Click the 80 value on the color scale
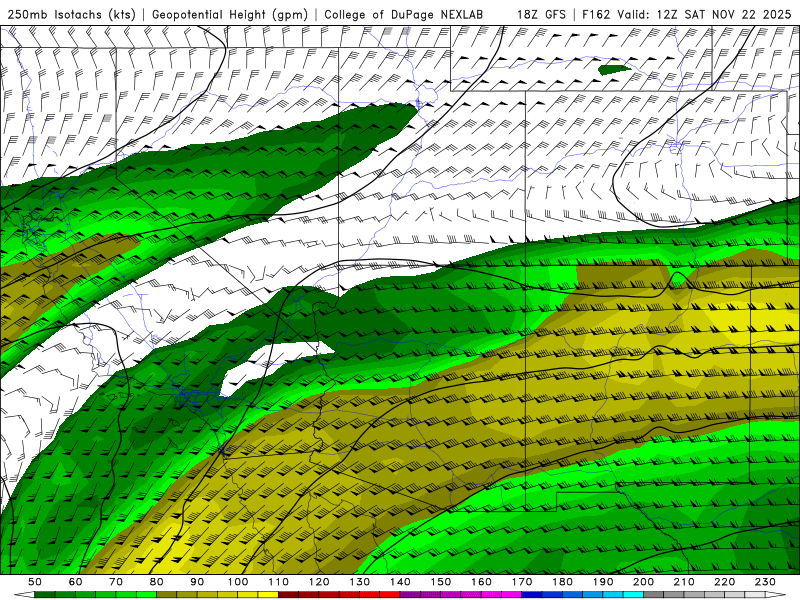800x600 pixels. [x=157, y=582]
